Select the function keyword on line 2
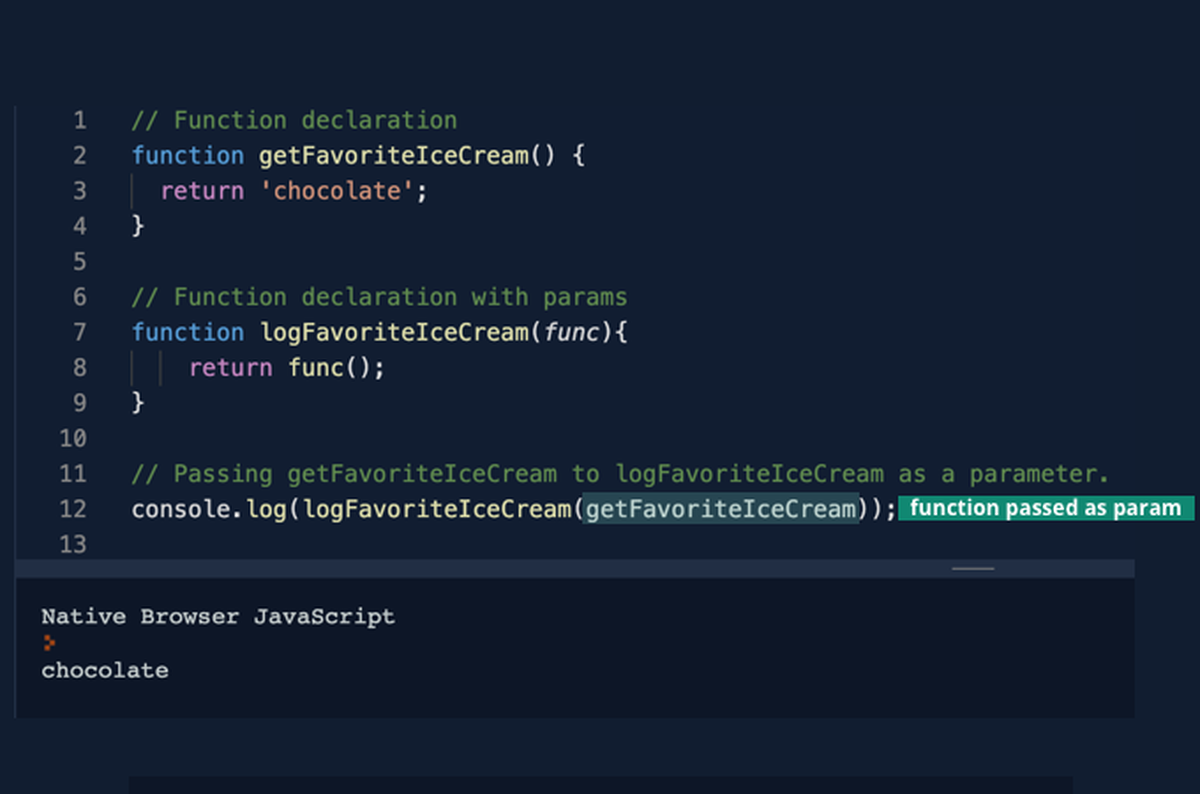The width and height of the screenshot is (1200, 794). (188, 155)
